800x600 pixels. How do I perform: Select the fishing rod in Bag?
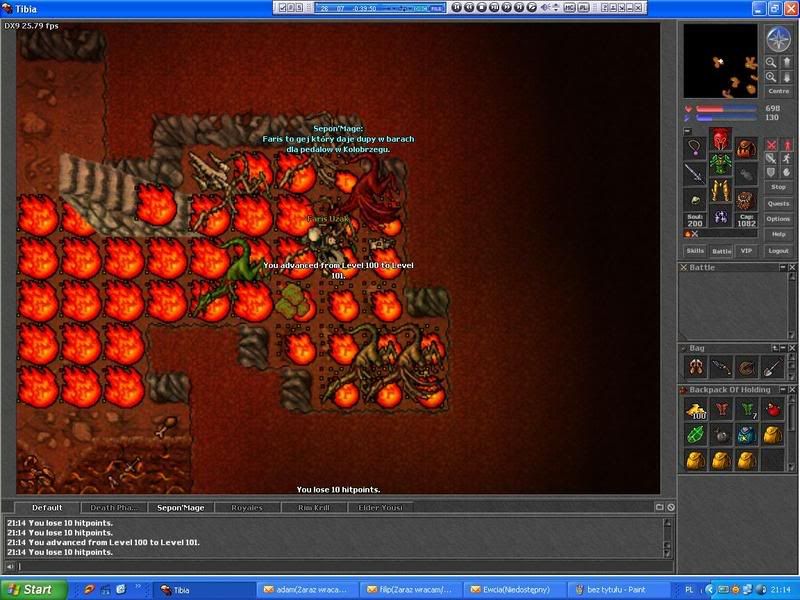click(x=721, y=367)
